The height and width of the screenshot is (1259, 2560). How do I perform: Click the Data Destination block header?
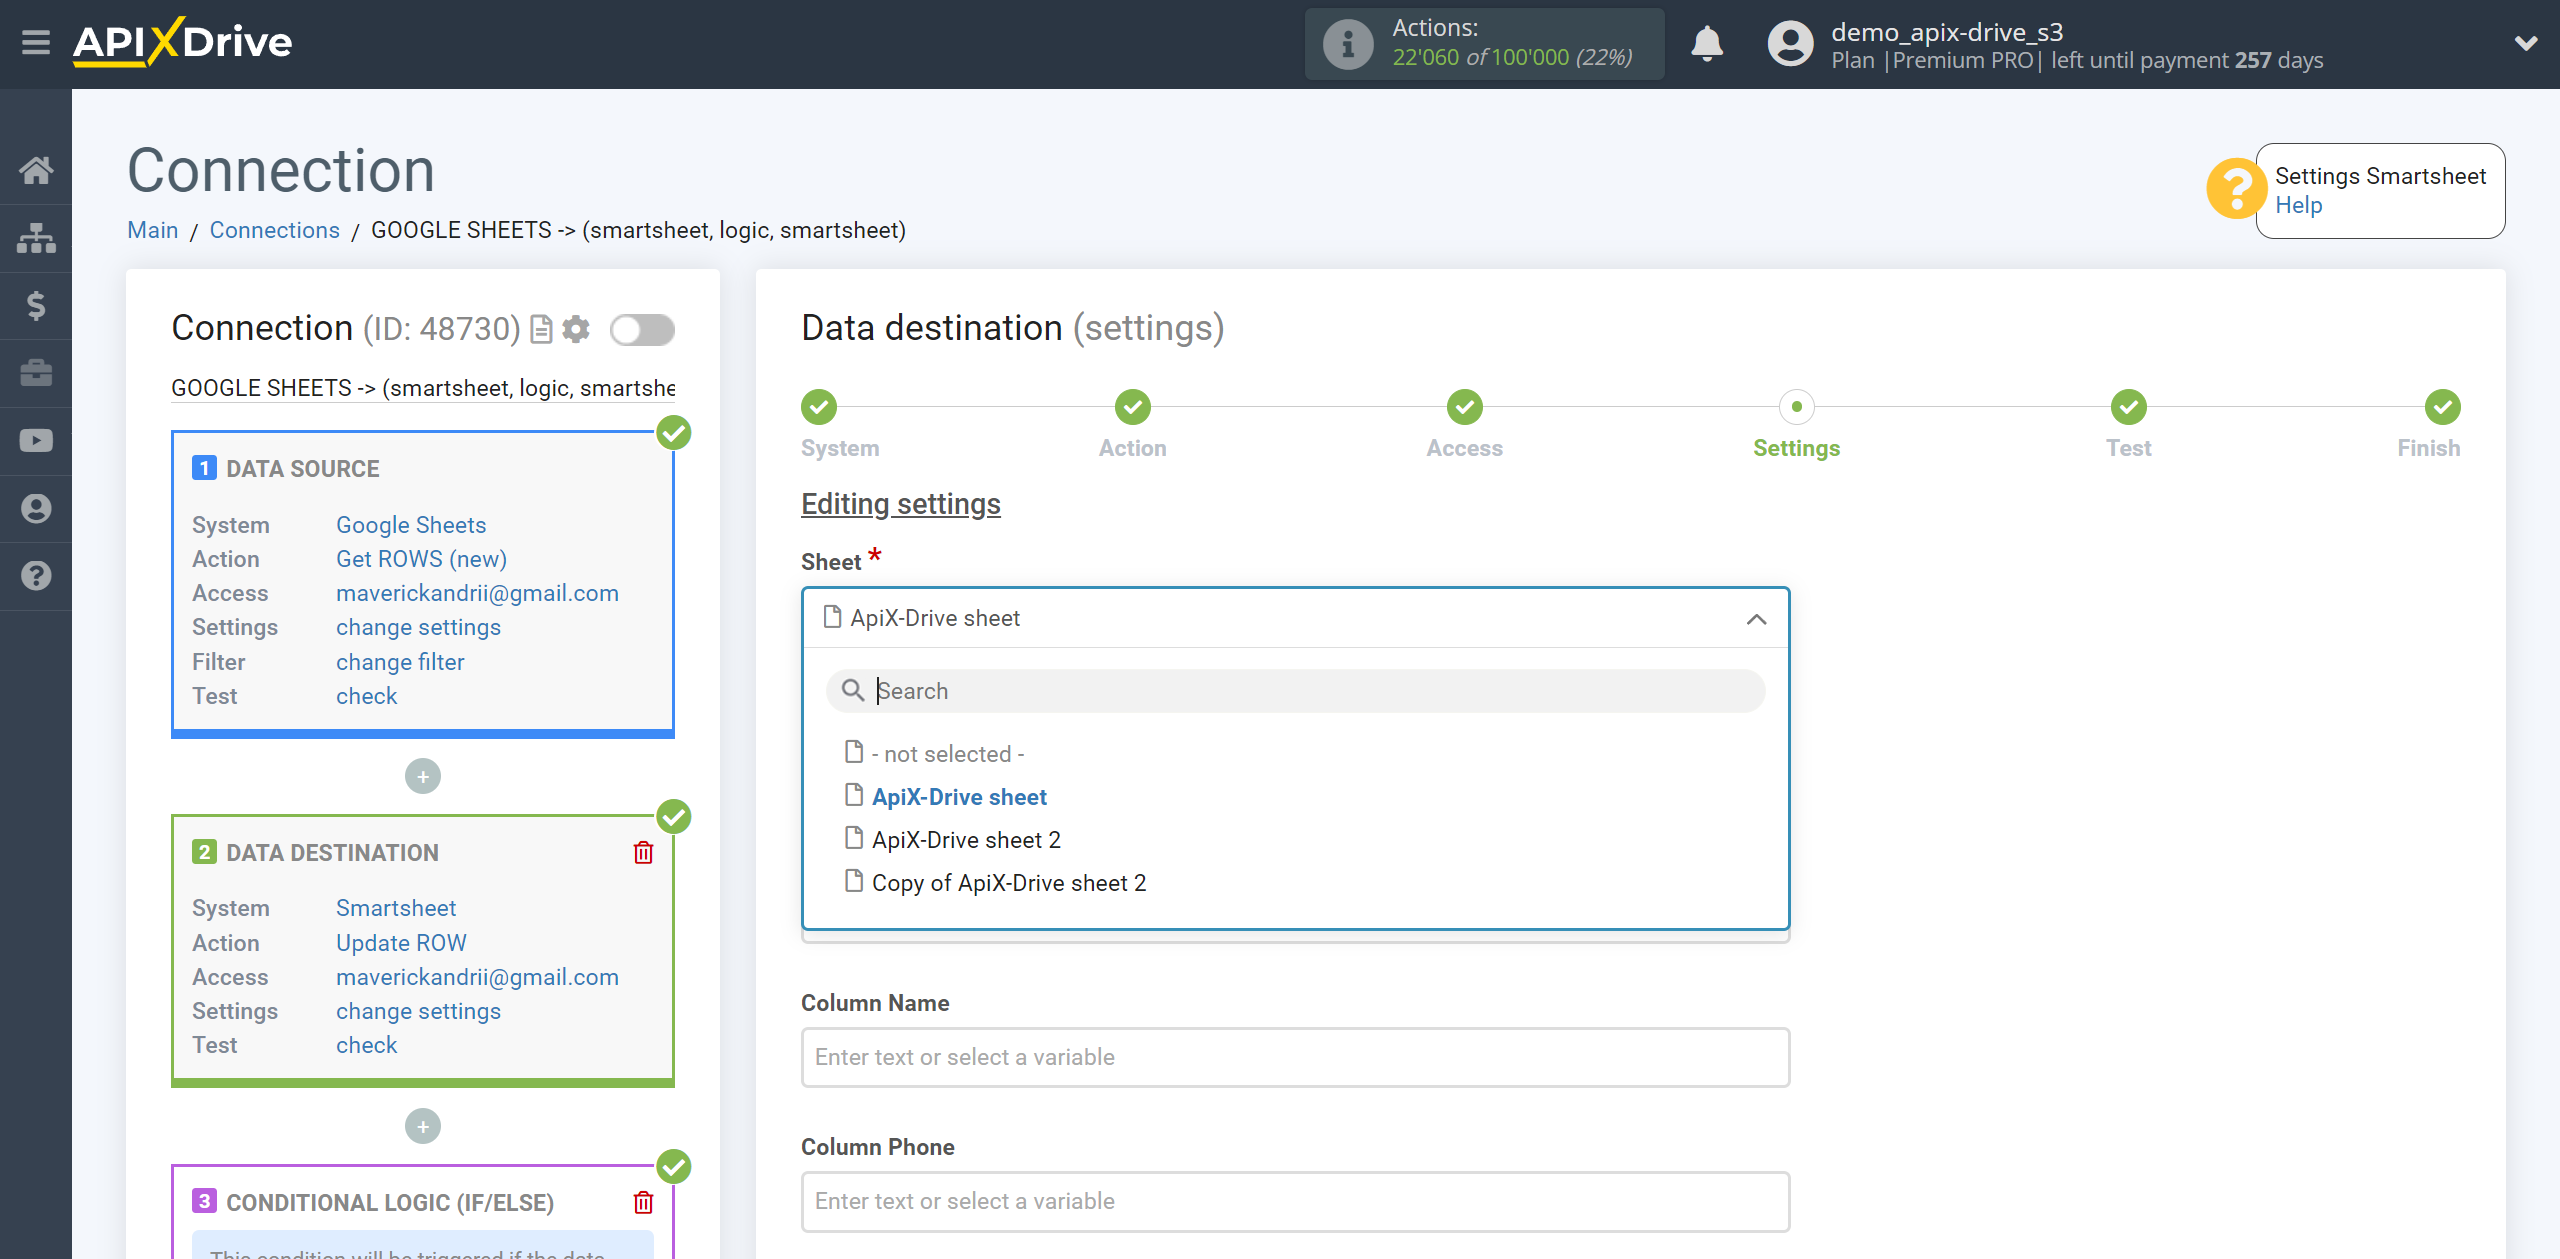[x=333, y=853]
